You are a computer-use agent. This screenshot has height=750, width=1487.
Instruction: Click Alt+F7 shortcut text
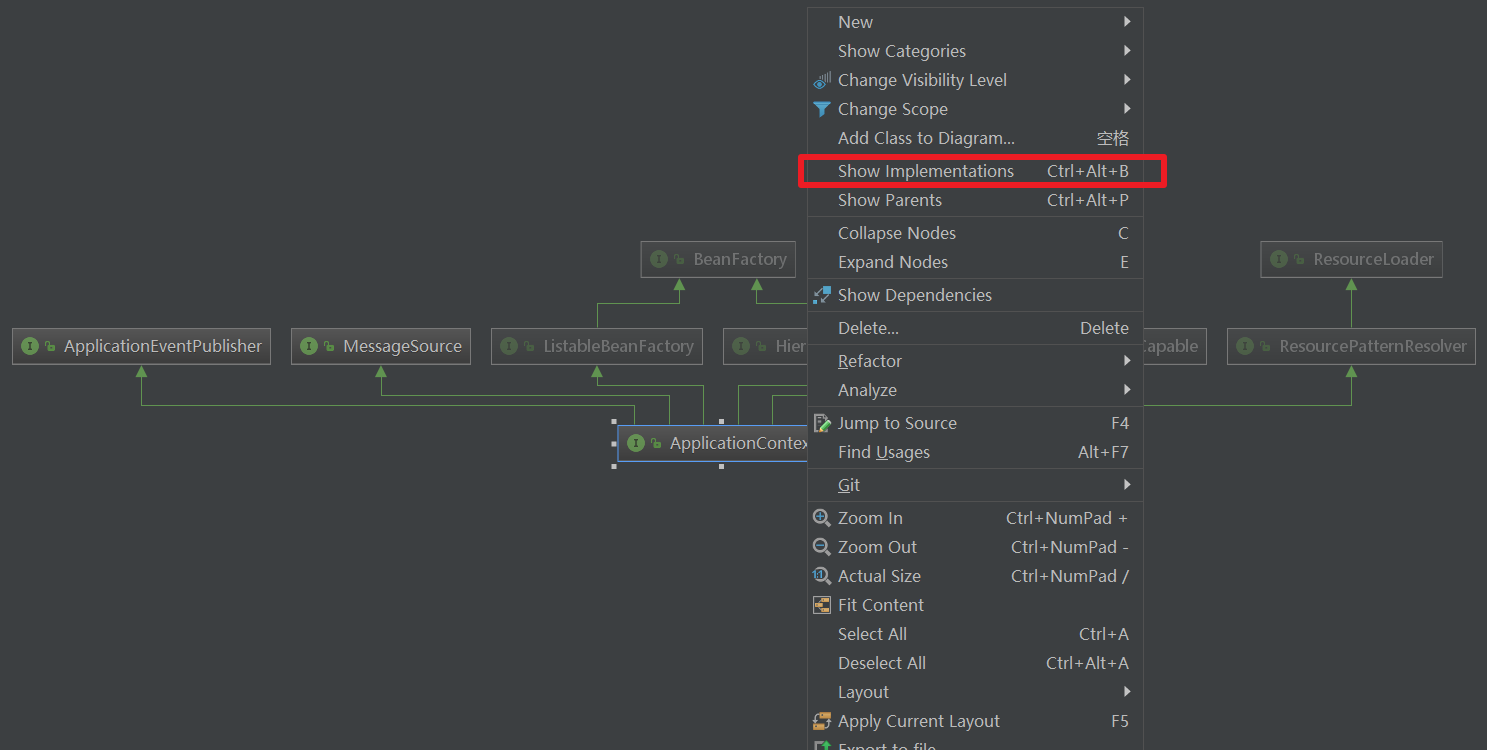pyautogui.click(x=1103, y=452)
